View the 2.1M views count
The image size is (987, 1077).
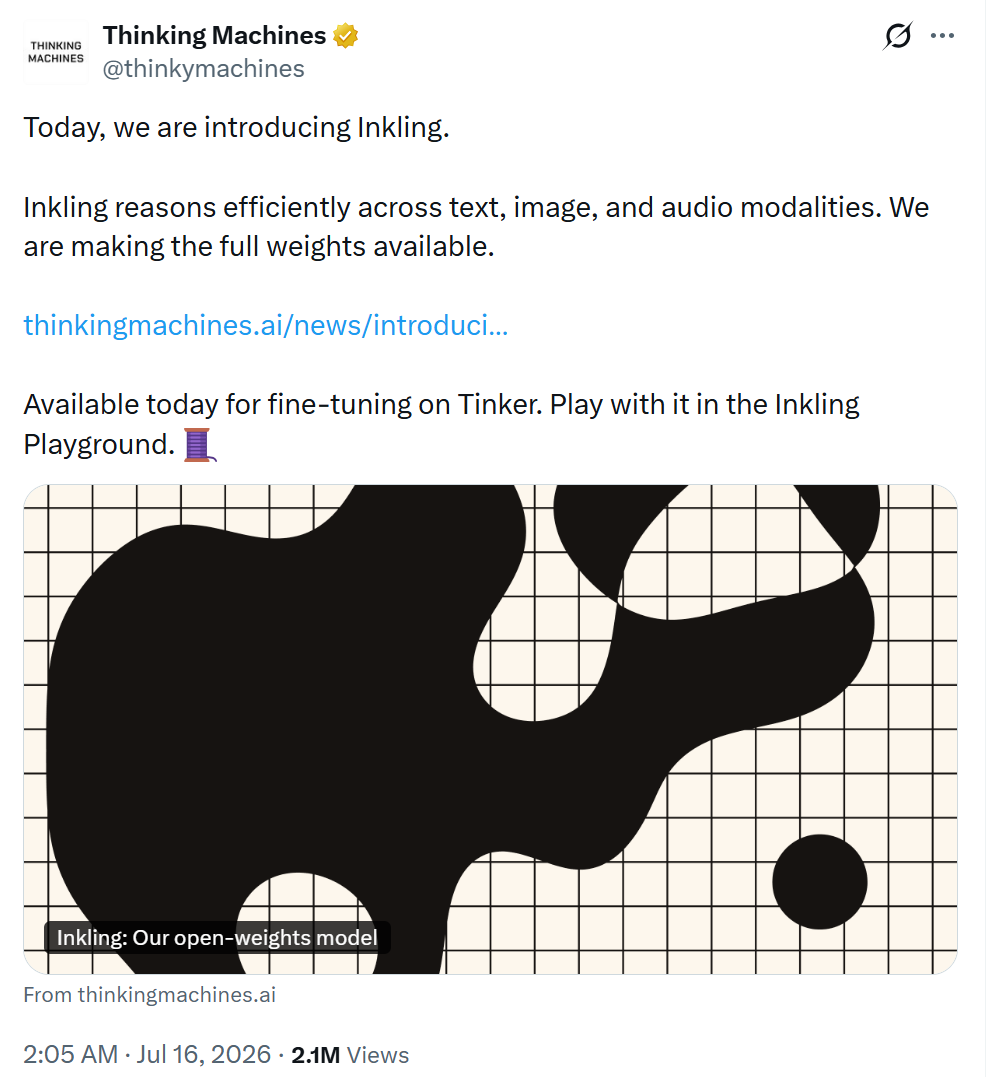point(316,1055)
